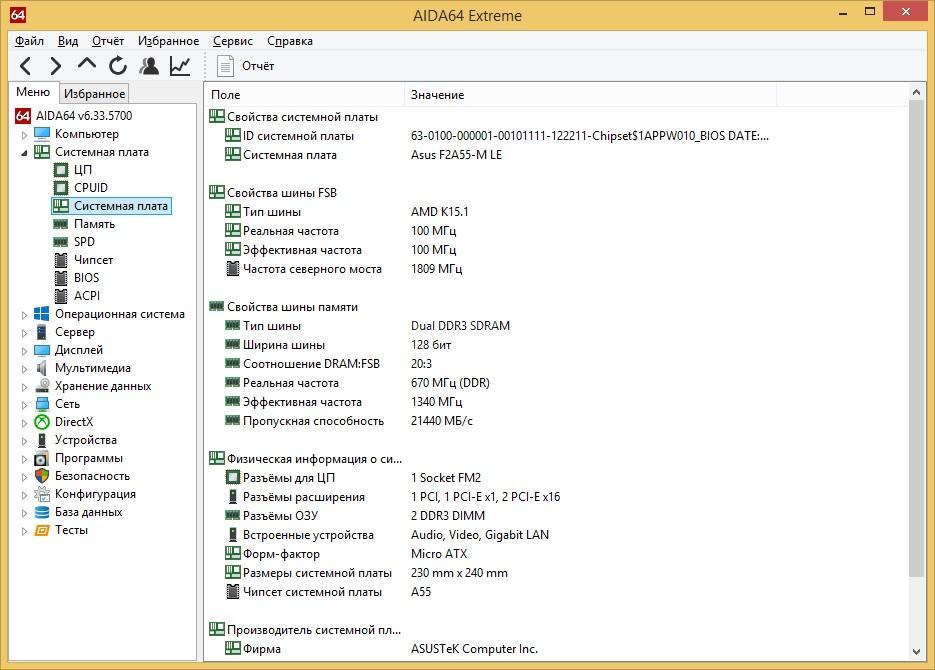Collapse the Системная плата tree node
The width and height of the screenshot is (935, 670).
(x=24, y=153)
